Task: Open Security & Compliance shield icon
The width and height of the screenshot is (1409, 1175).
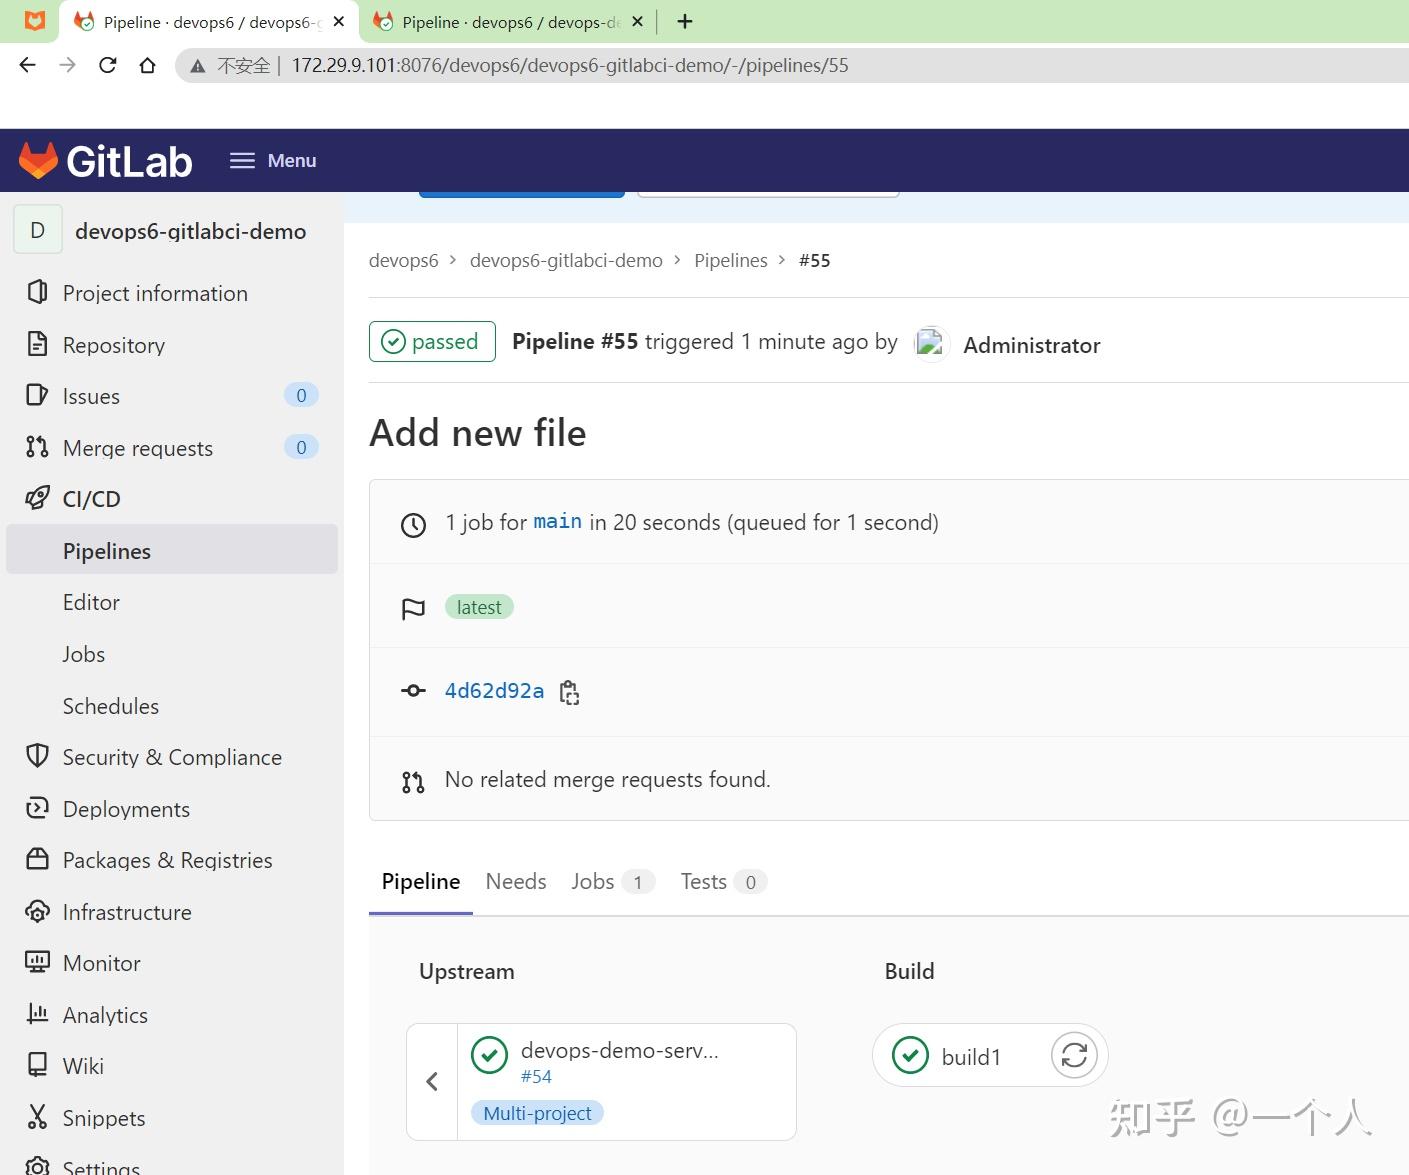Action: click(x=37, y=757)
